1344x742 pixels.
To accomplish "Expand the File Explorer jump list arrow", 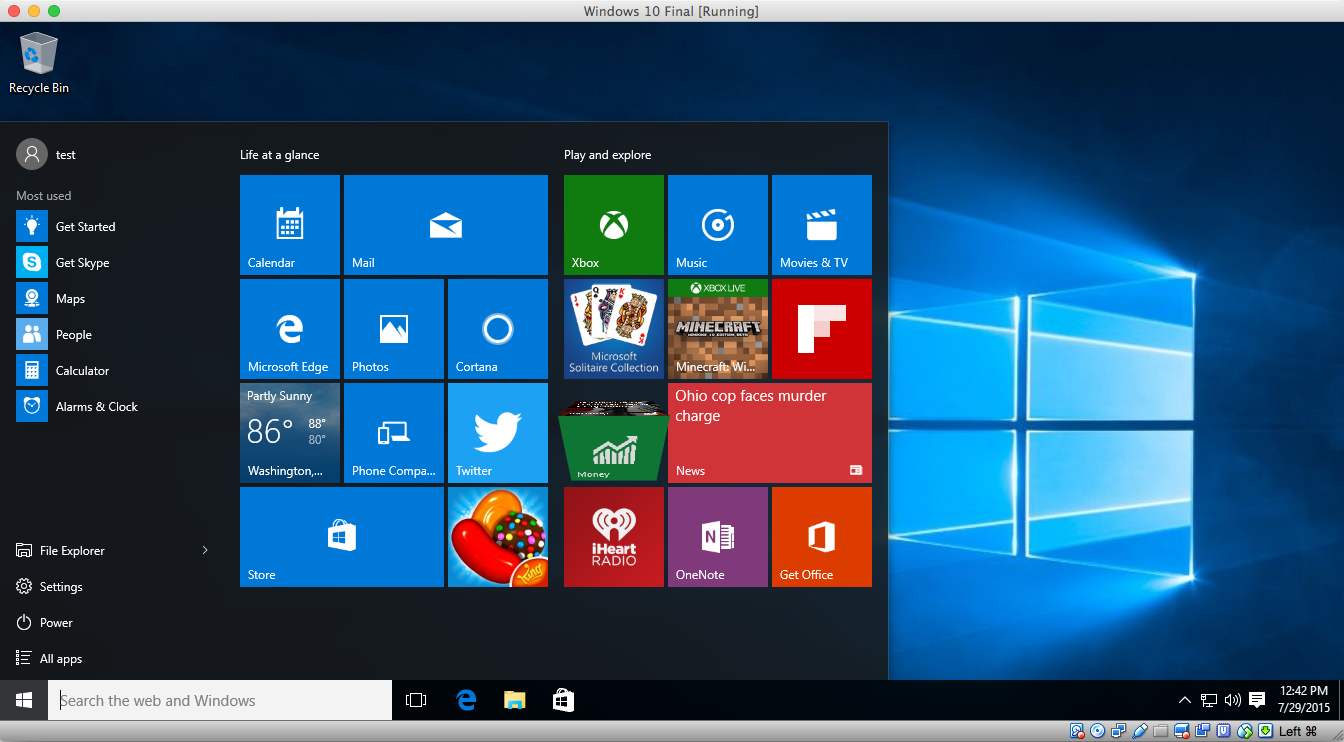I will 205,551.
